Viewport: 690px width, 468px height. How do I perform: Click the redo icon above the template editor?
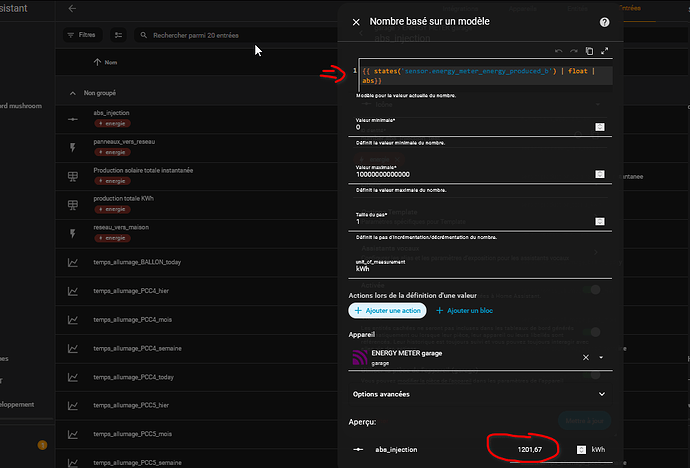pyautogui.click(x=574, y=51)
